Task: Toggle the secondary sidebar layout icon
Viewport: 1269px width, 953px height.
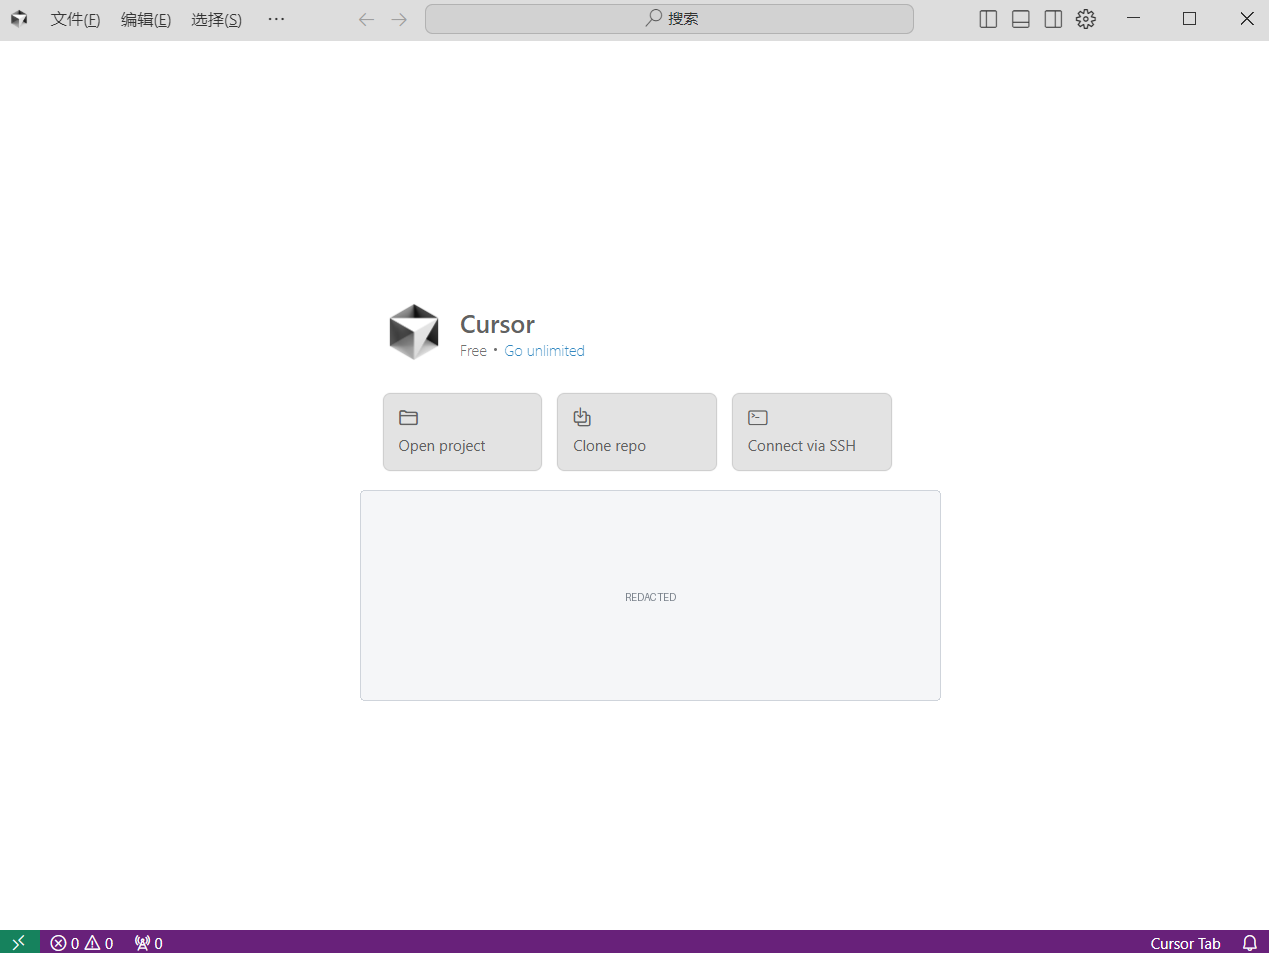Action: 1053,19
